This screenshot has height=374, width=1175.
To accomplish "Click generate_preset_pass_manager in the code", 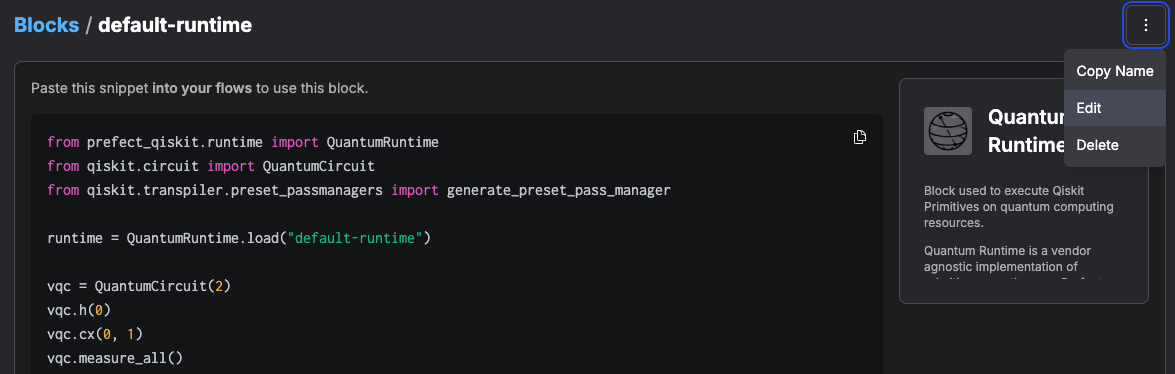I will tap(558, 190).
